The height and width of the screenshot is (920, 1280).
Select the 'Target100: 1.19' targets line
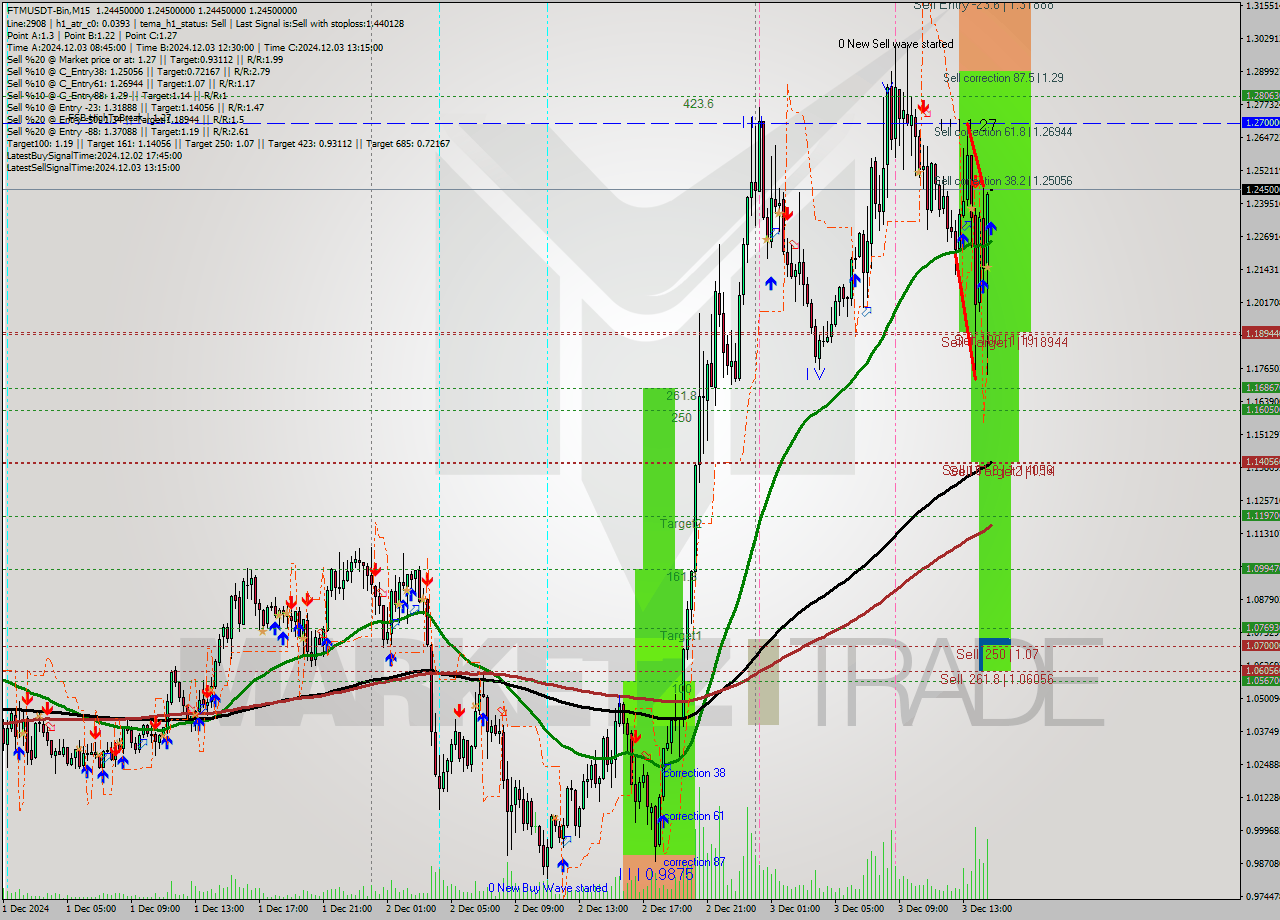(228, 143)
